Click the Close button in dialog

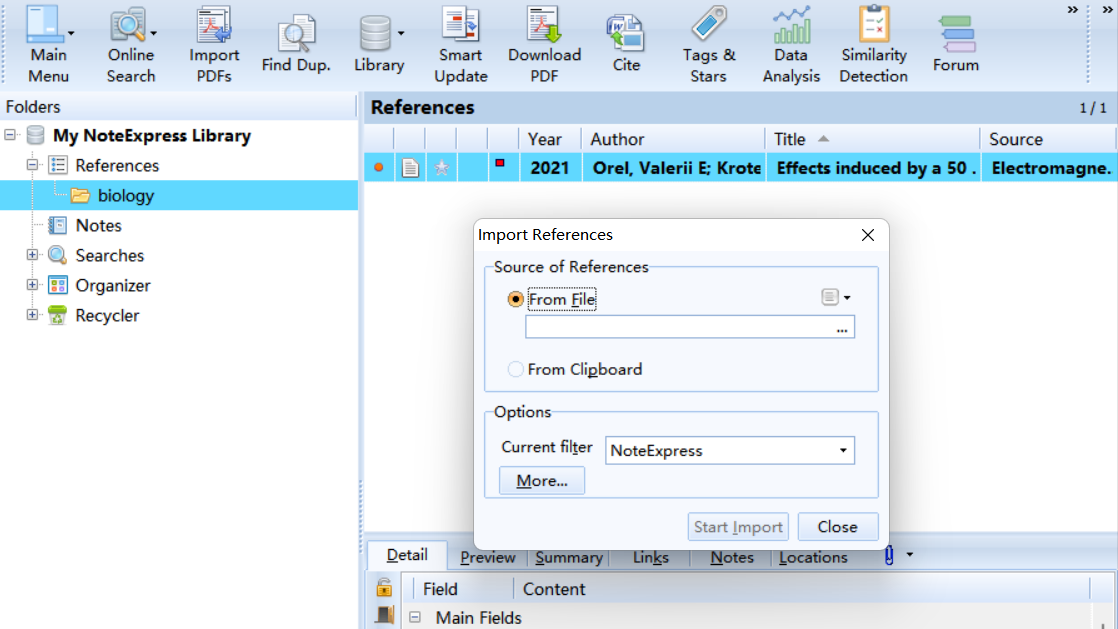click(x=838, y=527)
